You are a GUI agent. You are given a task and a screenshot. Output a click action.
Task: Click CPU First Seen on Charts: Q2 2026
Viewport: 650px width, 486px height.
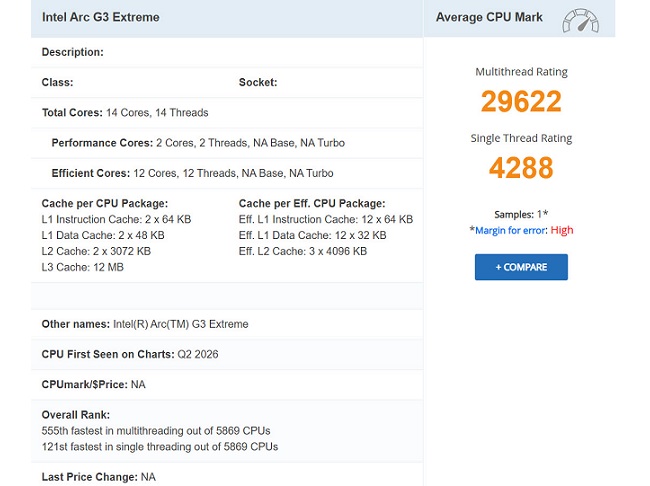pos(130,355)
